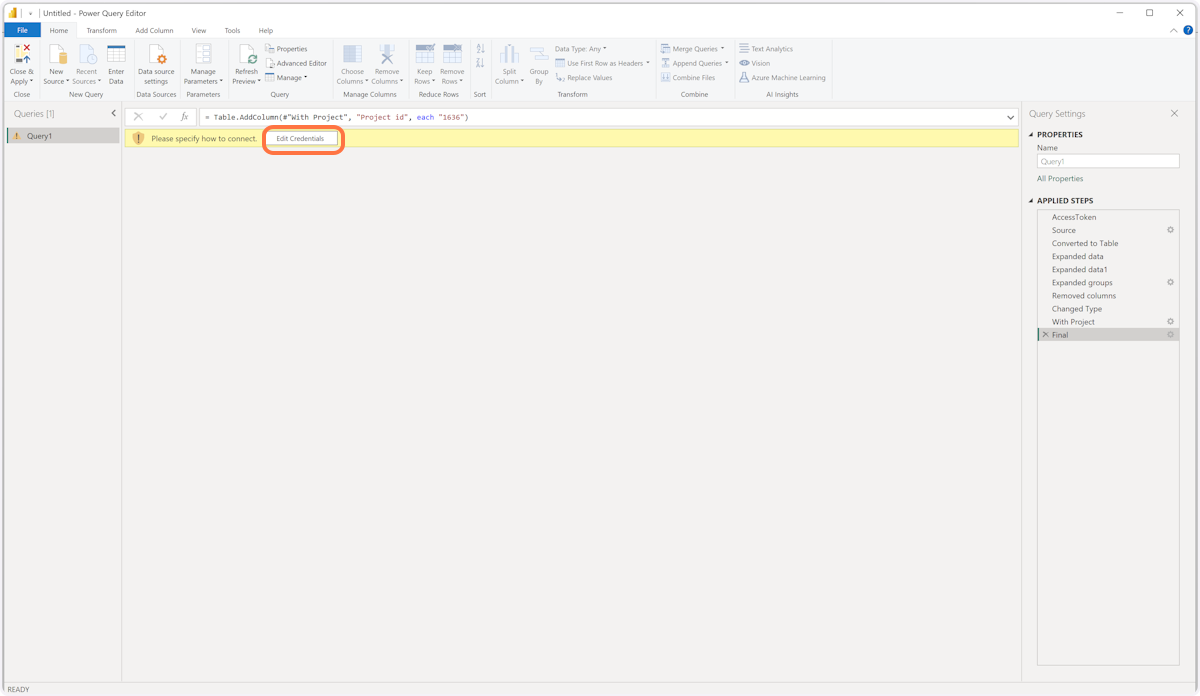Switch to the Tools tab
The width and height of the screenshot is (1200, 696).
point(232,31)
